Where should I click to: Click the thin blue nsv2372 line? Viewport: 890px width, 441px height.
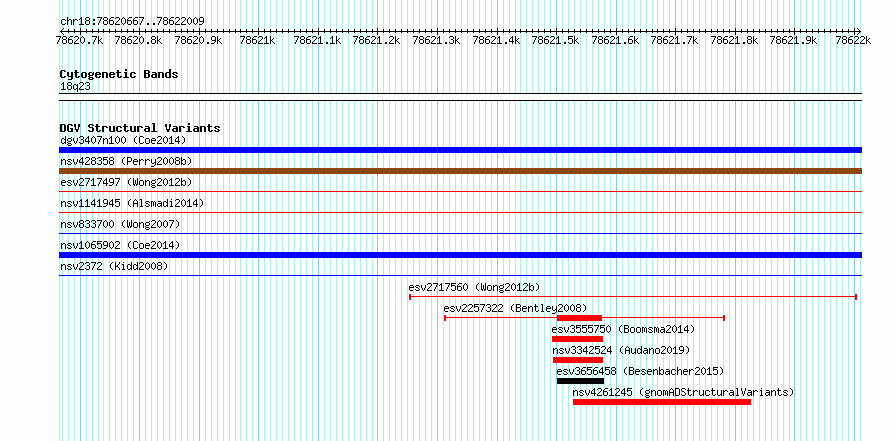460,276
